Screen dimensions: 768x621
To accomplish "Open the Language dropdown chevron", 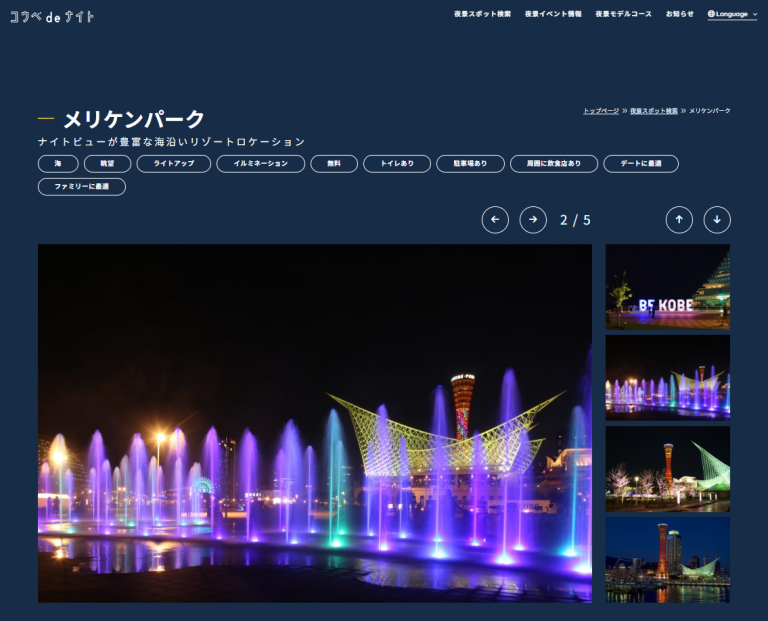I will 755,14.
